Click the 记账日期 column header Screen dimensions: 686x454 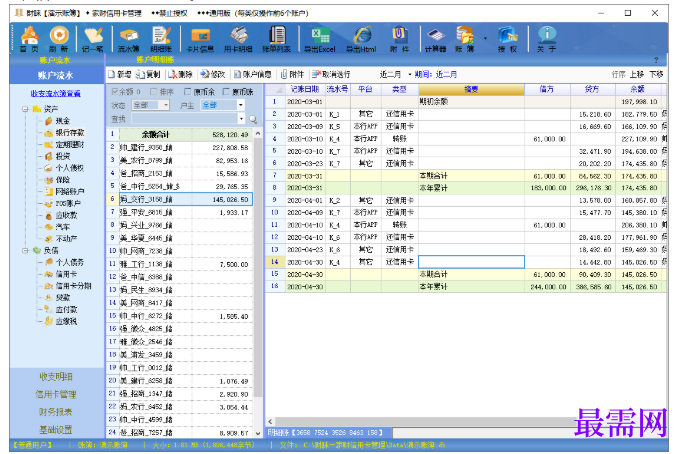(305, 90)
